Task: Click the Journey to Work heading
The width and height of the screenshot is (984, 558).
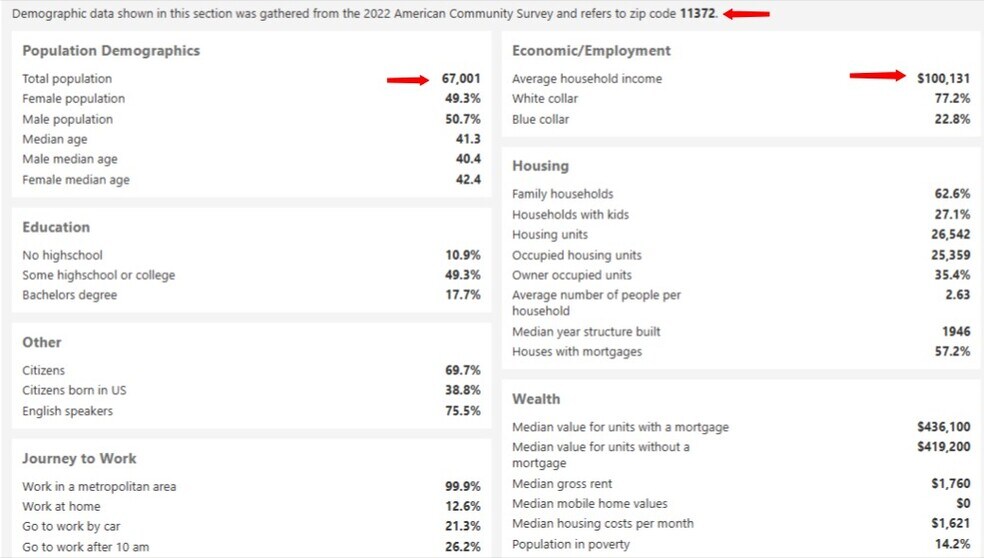Action: tap(79, 458)
